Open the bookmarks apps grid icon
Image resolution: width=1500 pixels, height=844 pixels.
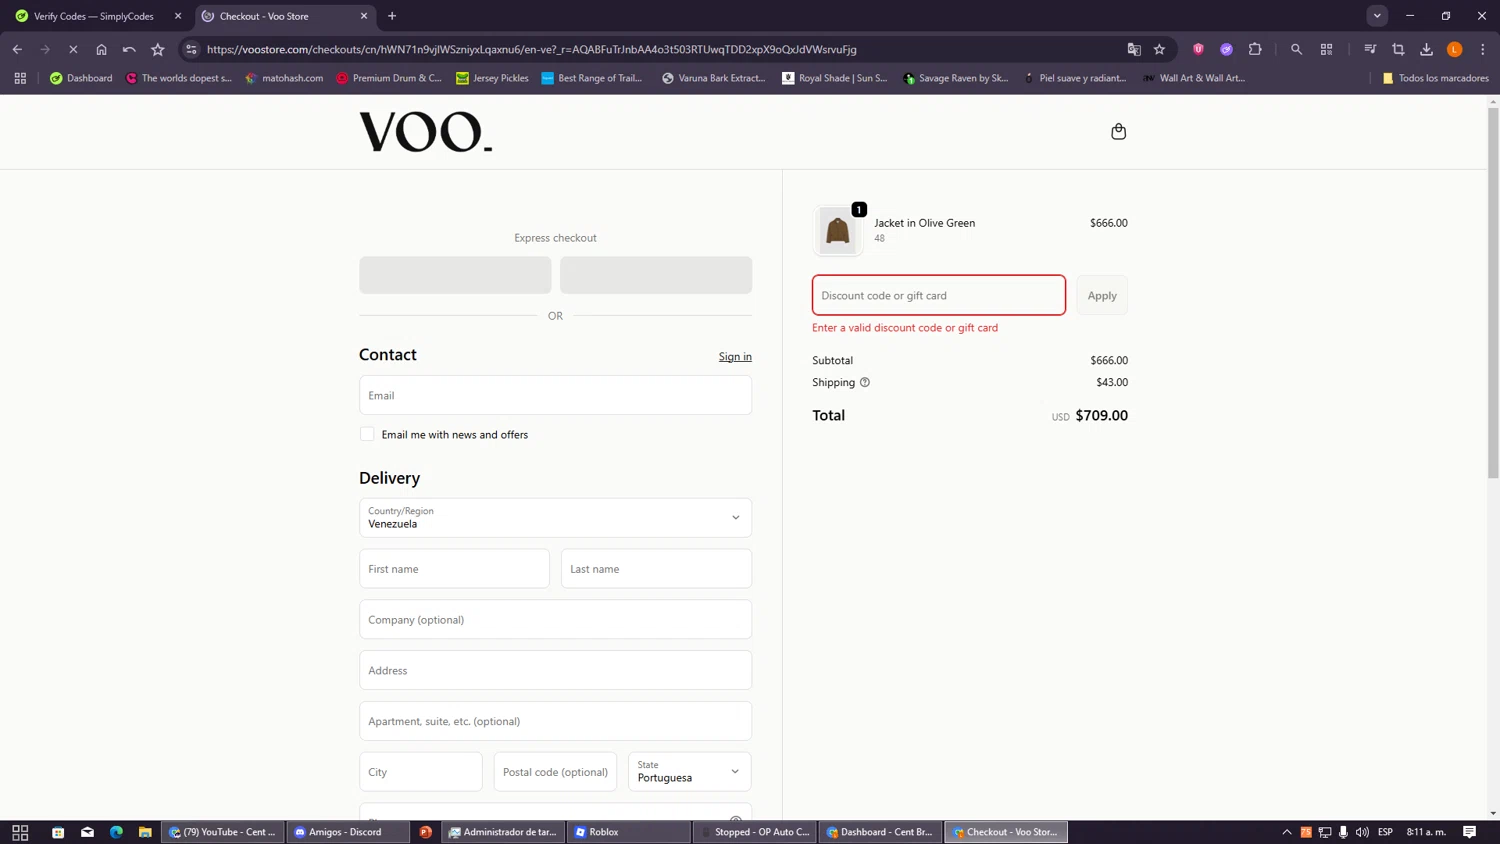20,78
